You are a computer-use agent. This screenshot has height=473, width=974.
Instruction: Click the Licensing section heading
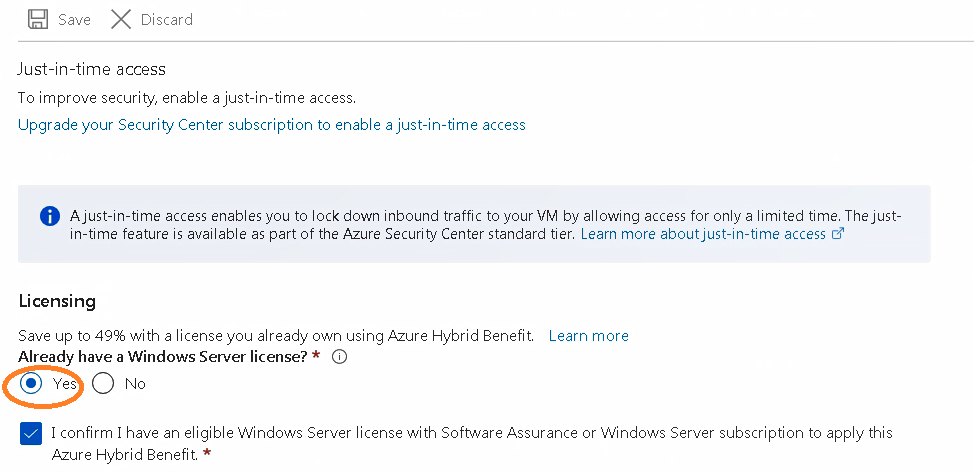(57, 301)
